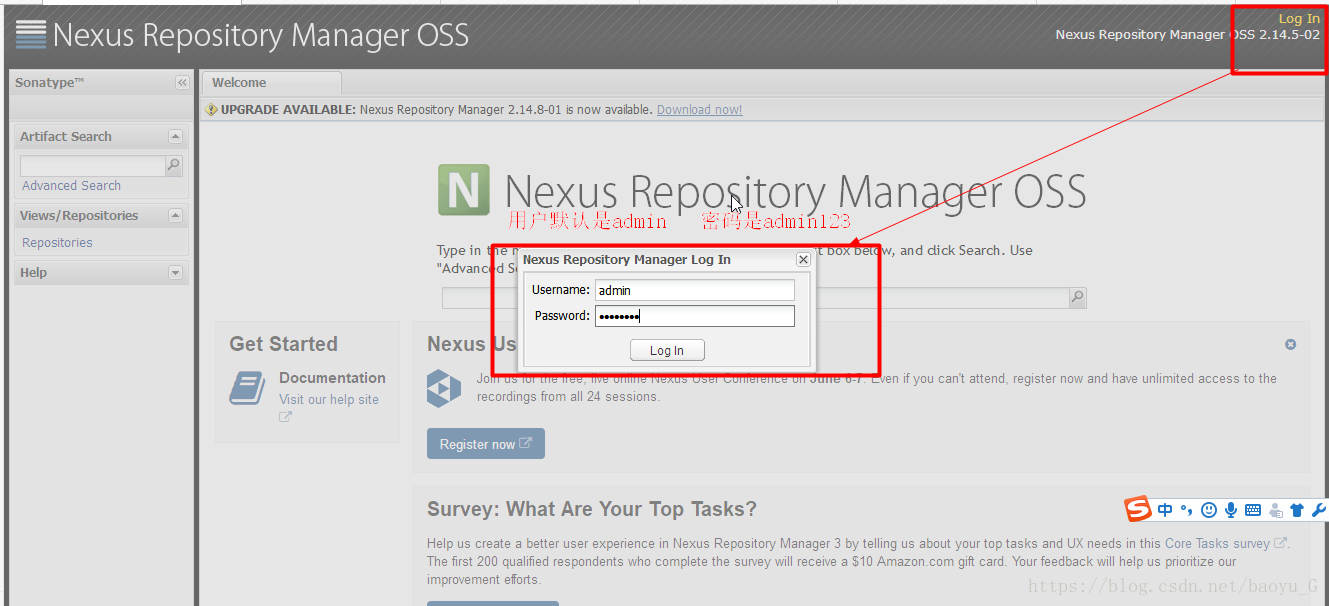Click the Sogou S input method icon
This screenshot has height=606, width=1329.
coord(1138,509)
